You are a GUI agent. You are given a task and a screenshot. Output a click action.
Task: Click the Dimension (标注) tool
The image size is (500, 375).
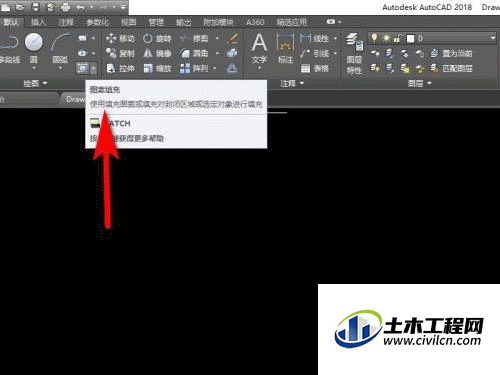285,48
